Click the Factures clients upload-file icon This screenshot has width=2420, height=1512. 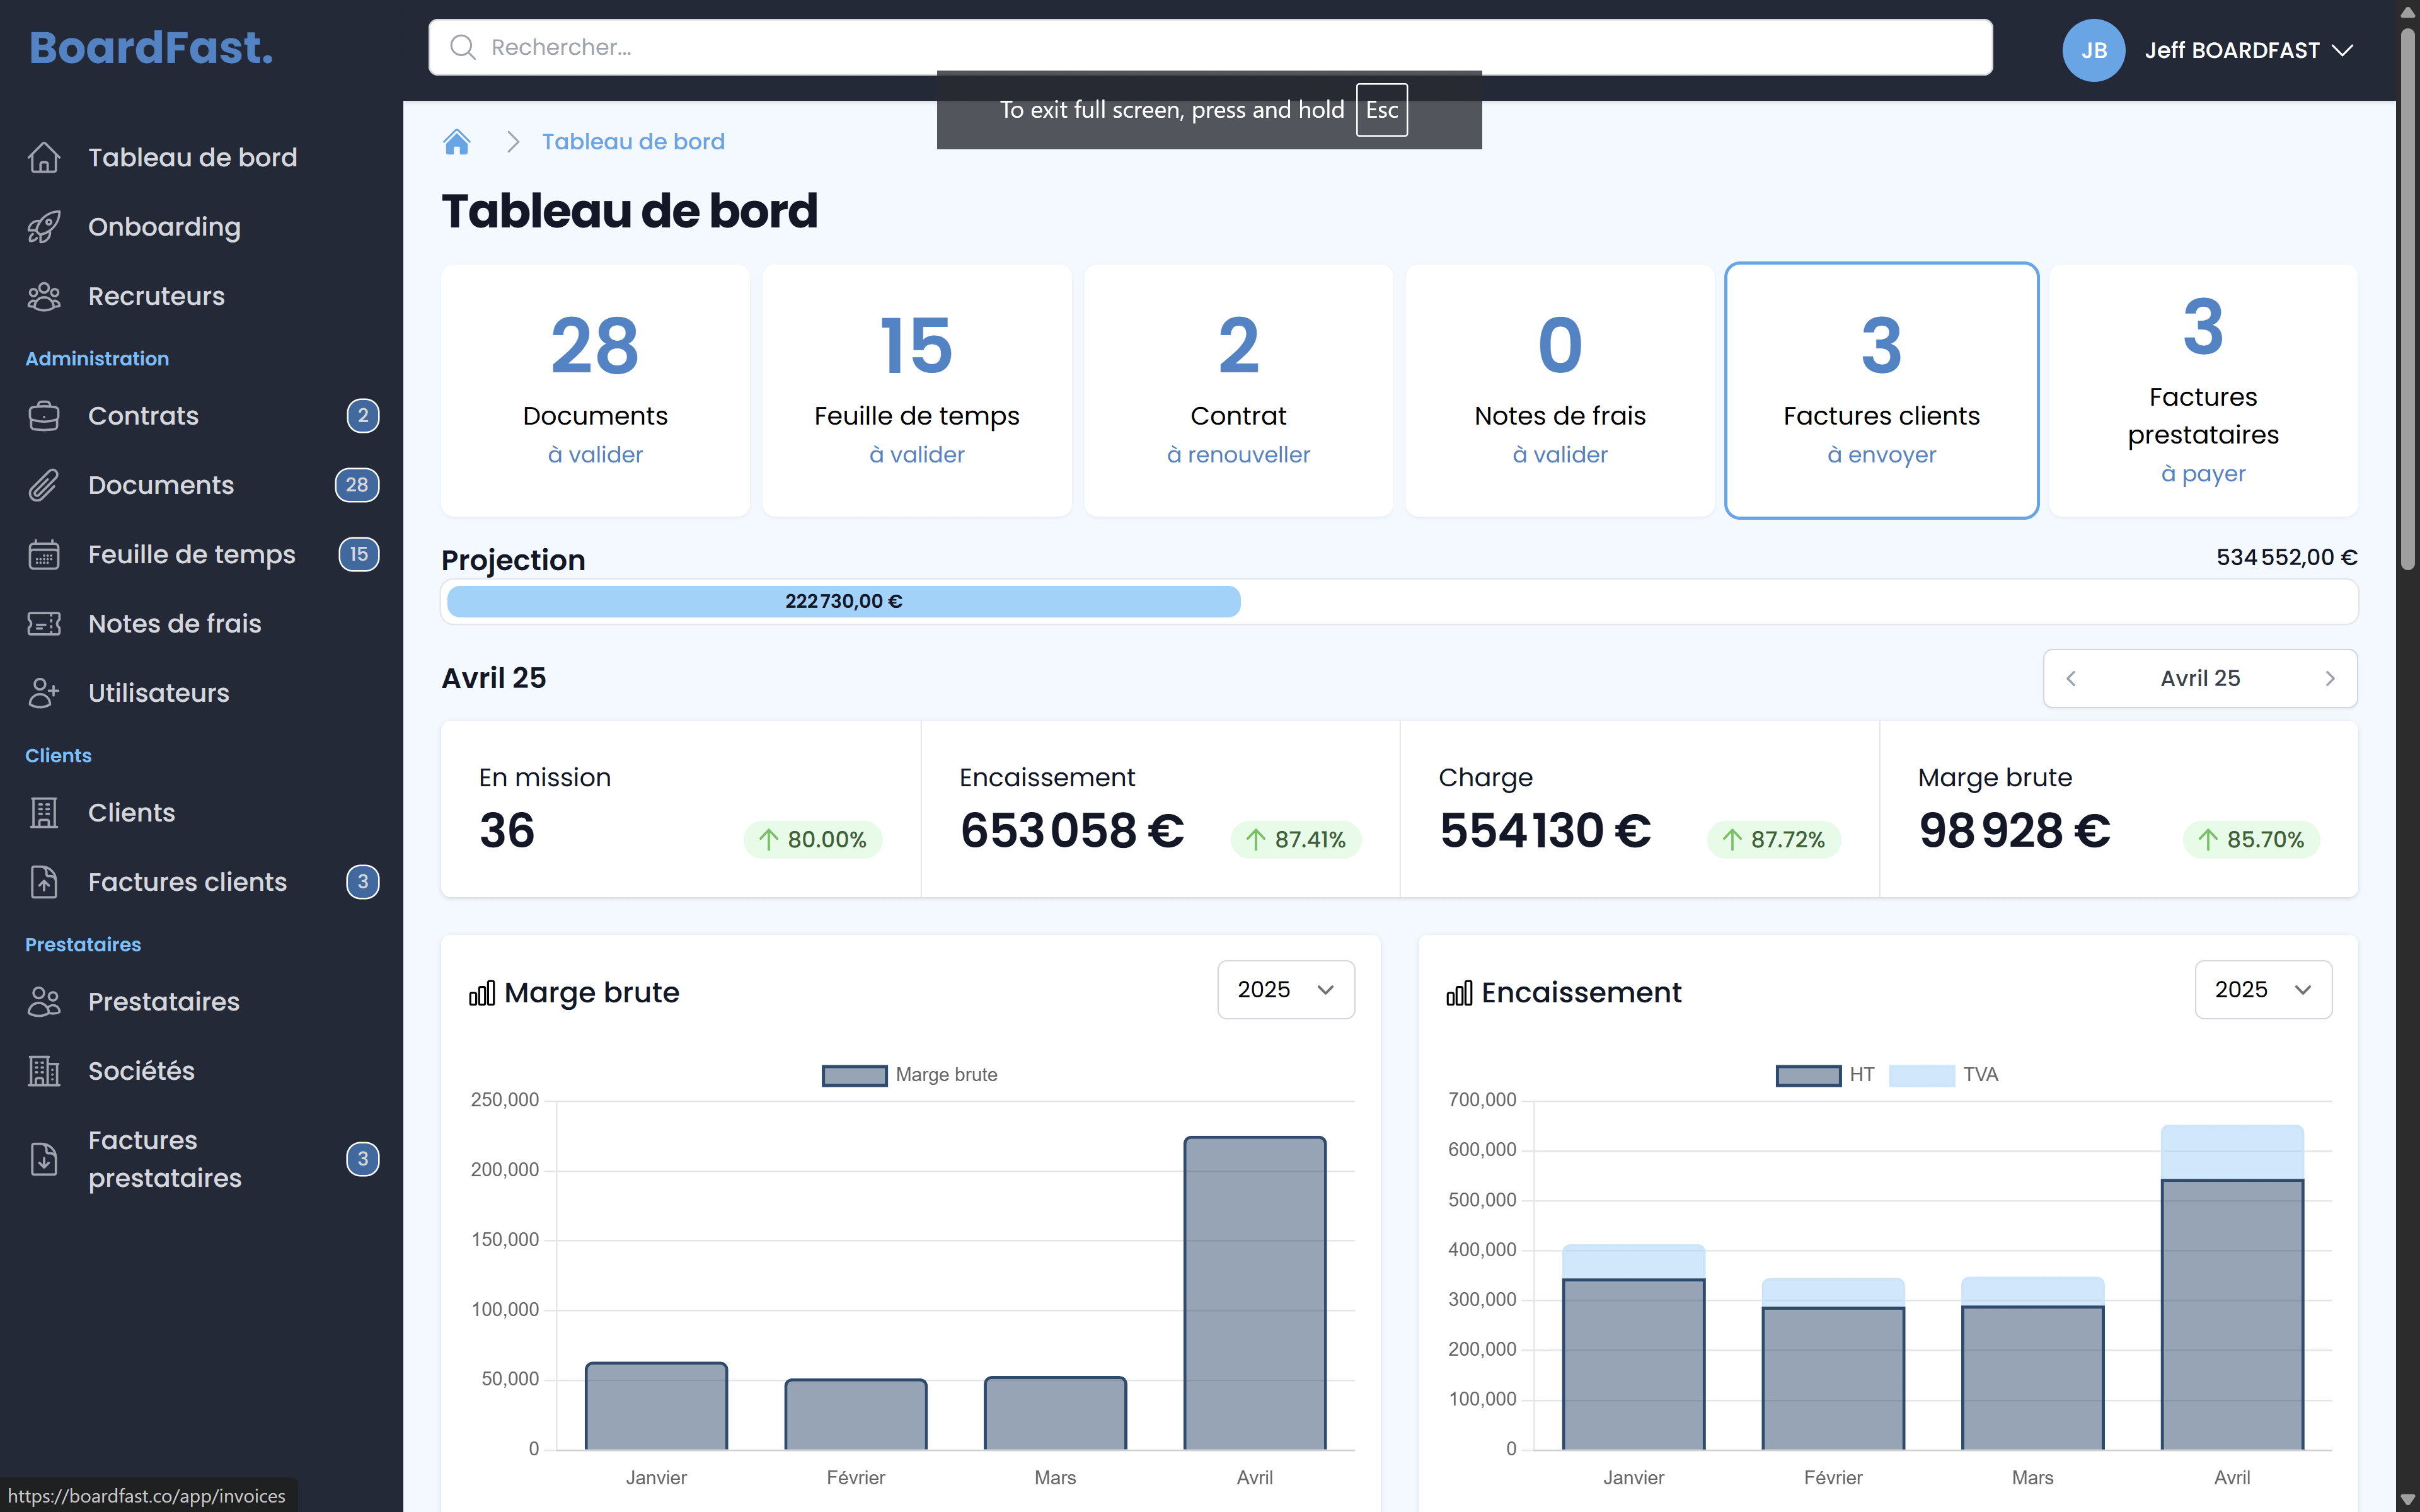click(x=44, y=882)
